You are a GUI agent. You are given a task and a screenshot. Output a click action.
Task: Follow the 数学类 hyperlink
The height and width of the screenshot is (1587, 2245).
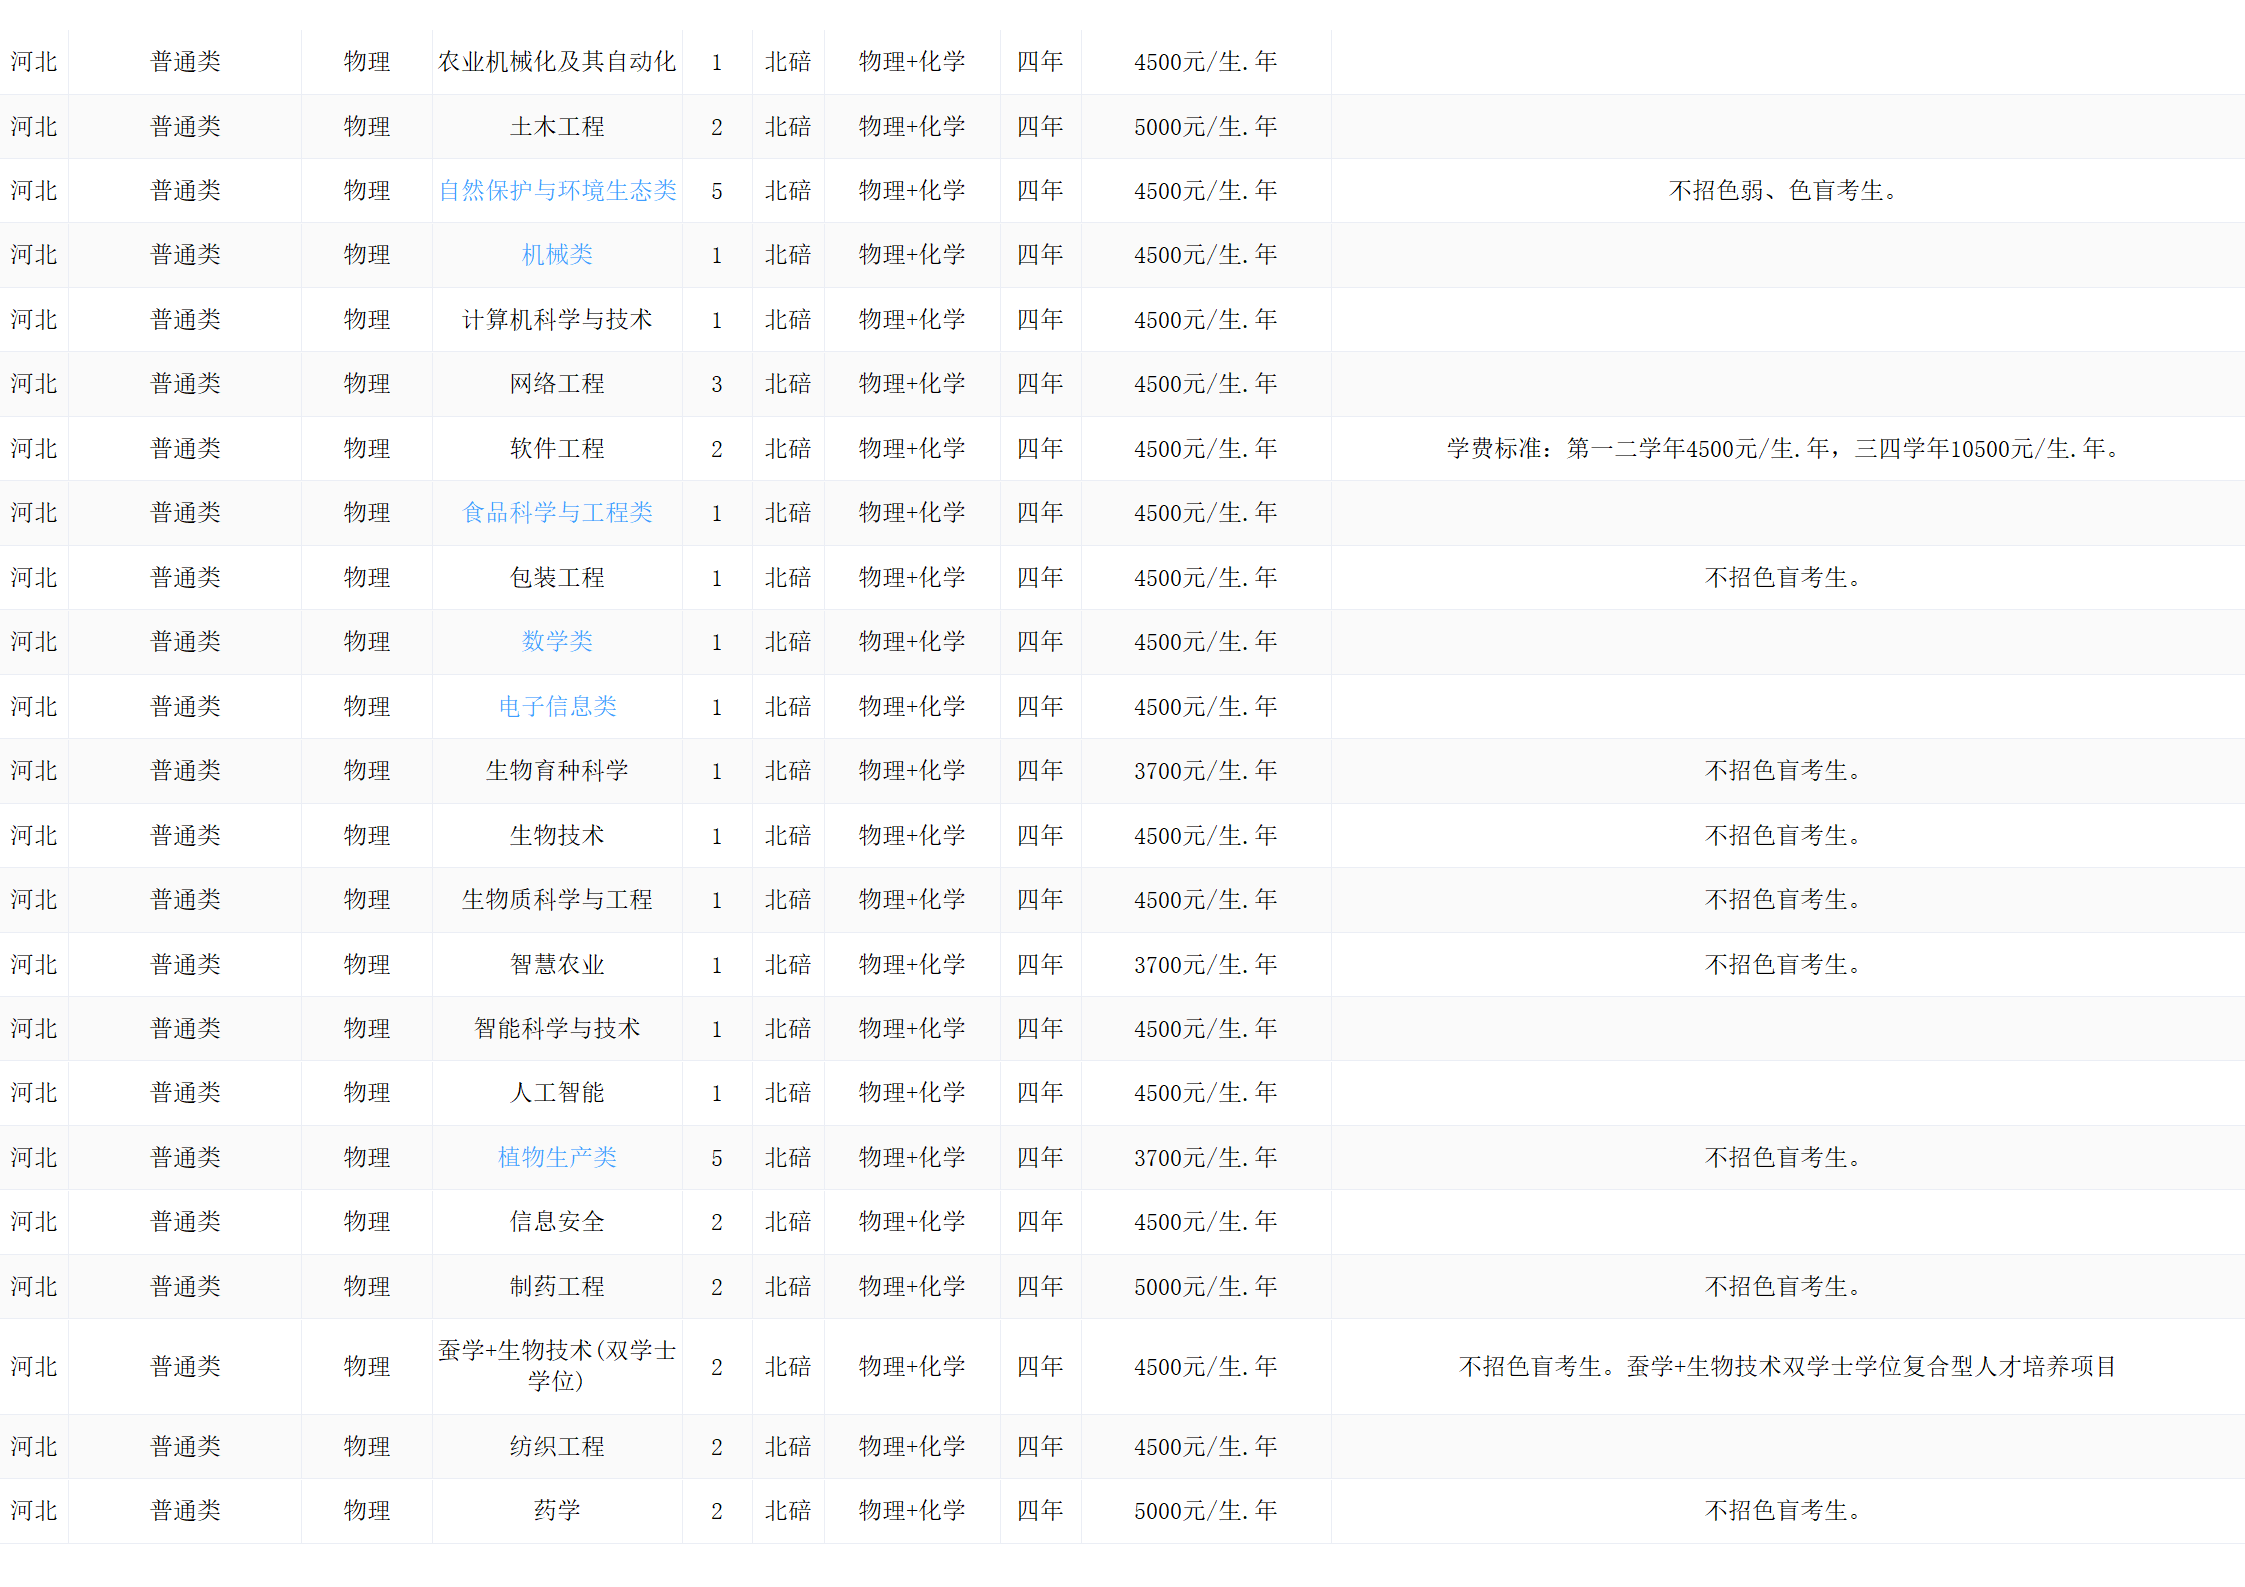[557, 641]
